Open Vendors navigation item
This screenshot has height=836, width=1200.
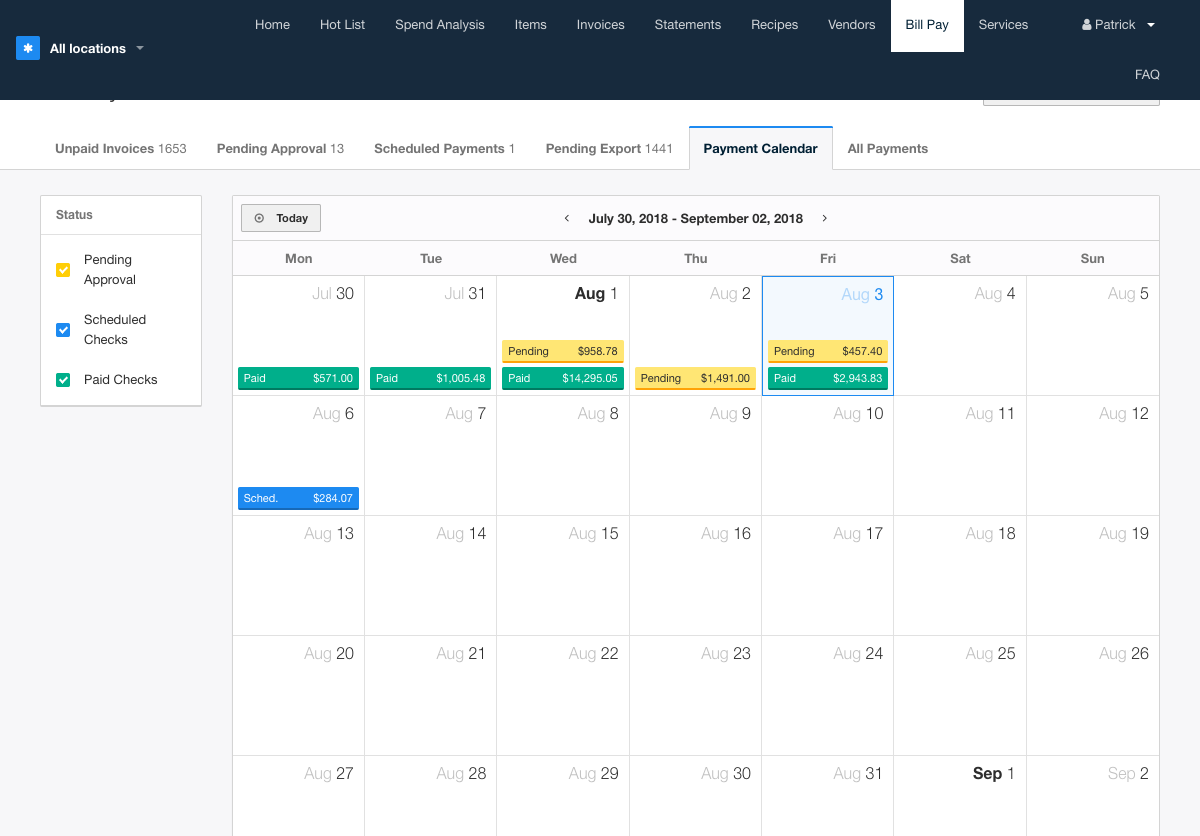[852, 25]
